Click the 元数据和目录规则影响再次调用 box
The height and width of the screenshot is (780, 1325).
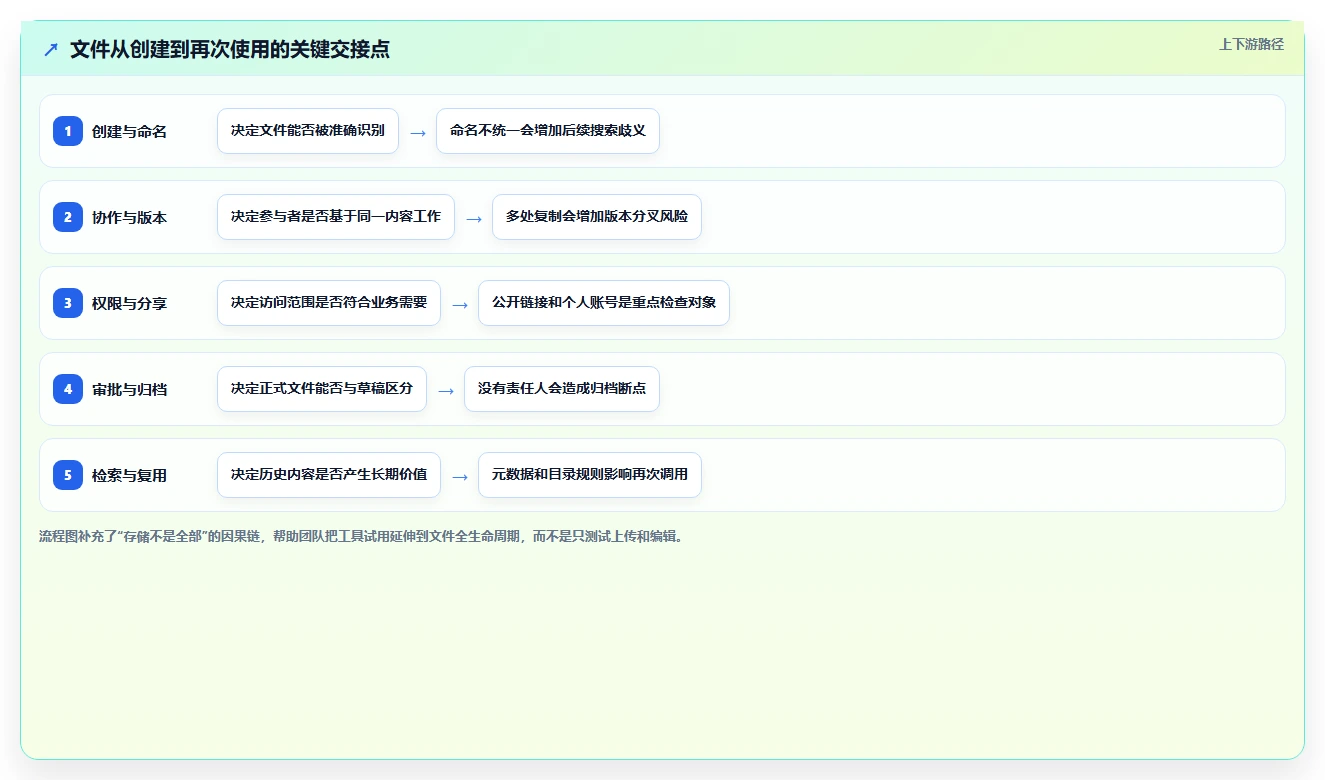tap(590, 475)
